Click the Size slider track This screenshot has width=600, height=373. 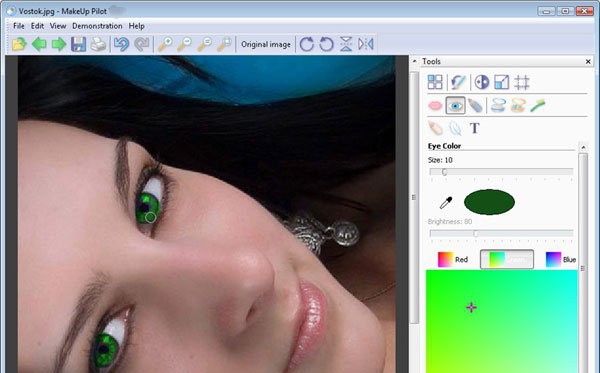(x=501, y=172)
